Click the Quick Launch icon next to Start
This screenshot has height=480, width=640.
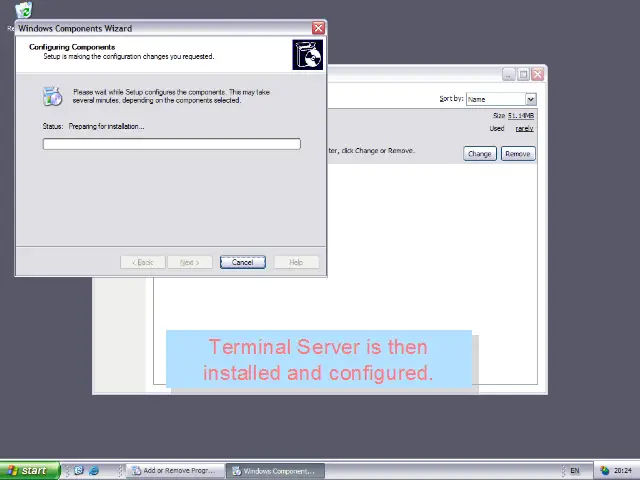pyautogui.click(x=79, y=470)
